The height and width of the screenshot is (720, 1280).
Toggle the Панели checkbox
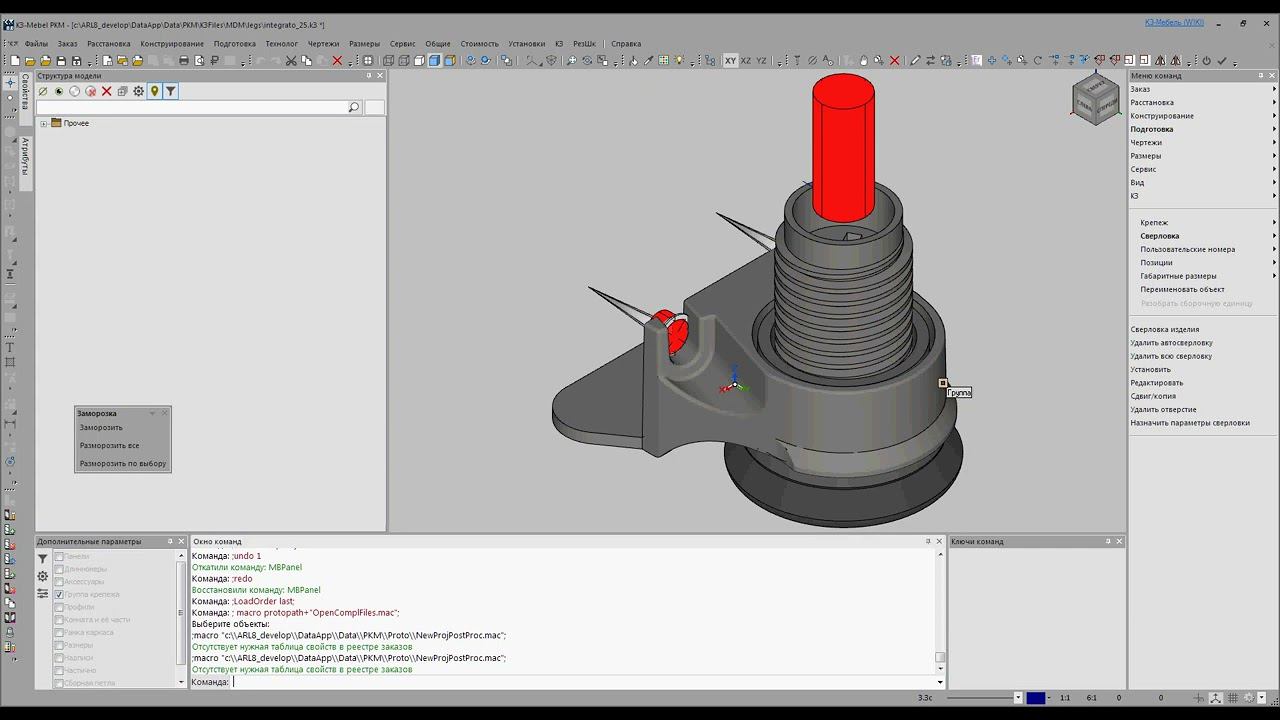tap(59, 557)
